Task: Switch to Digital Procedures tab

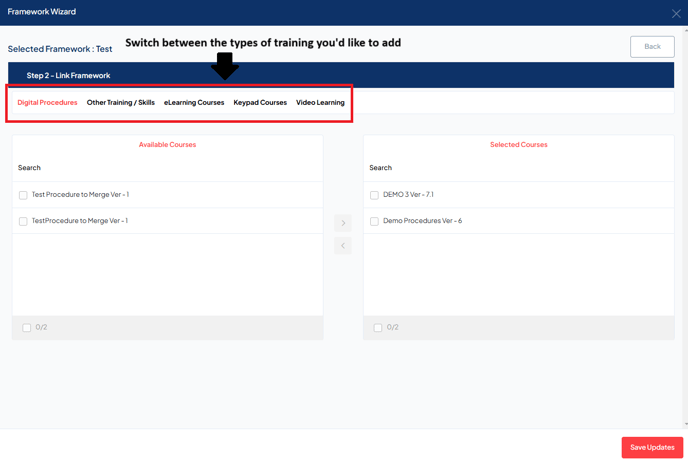Action: pos(47,102)
